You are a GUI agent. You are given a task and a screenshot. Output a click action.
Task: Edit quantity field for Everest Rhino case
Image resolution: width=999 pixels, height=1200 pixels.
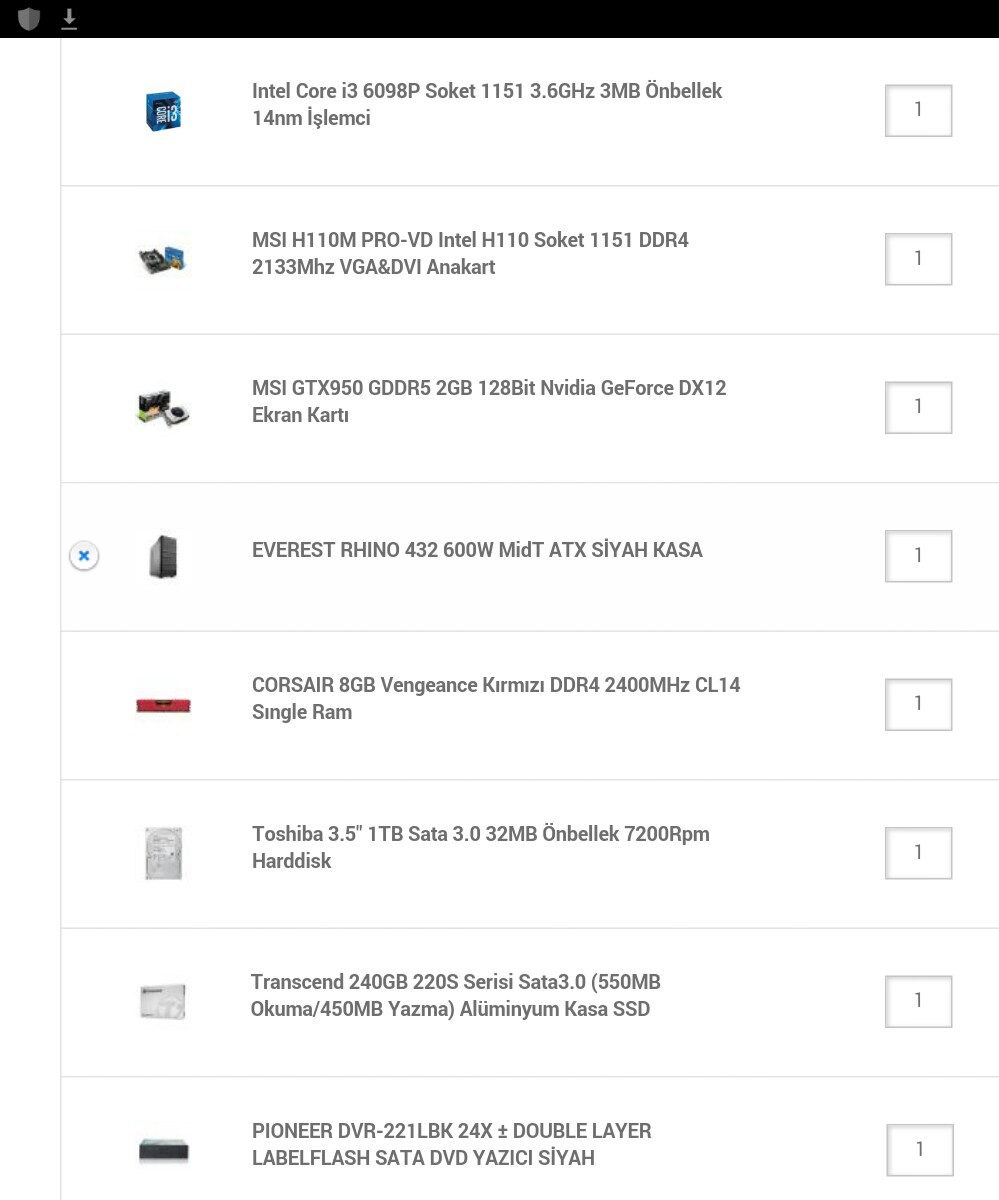(x=918, y=556)
